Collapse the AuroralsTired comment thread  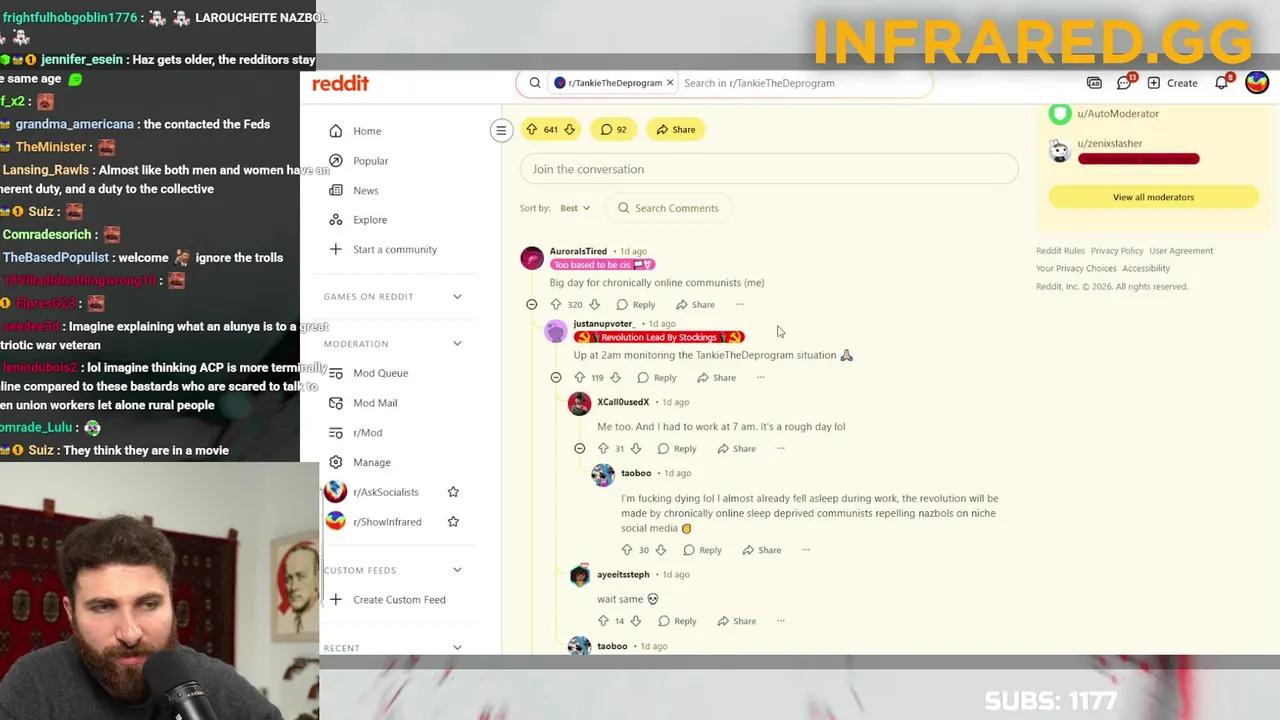(532, 305)
